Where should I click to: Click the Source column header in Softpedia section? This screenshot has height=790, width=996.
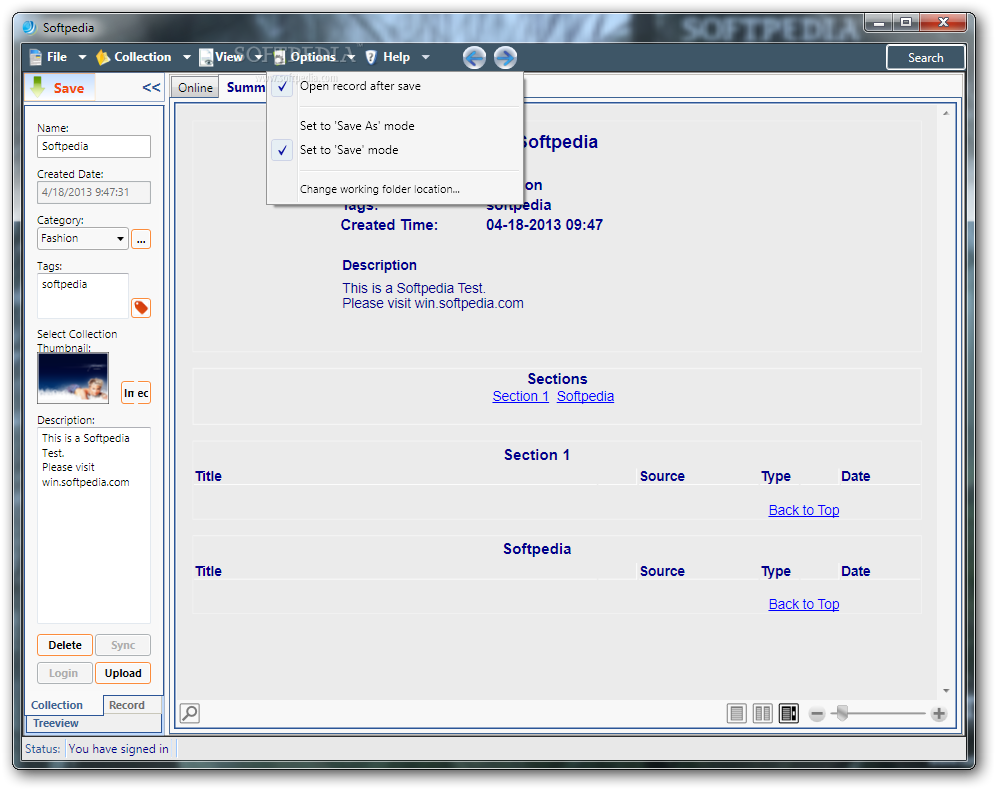pos(662,571)
